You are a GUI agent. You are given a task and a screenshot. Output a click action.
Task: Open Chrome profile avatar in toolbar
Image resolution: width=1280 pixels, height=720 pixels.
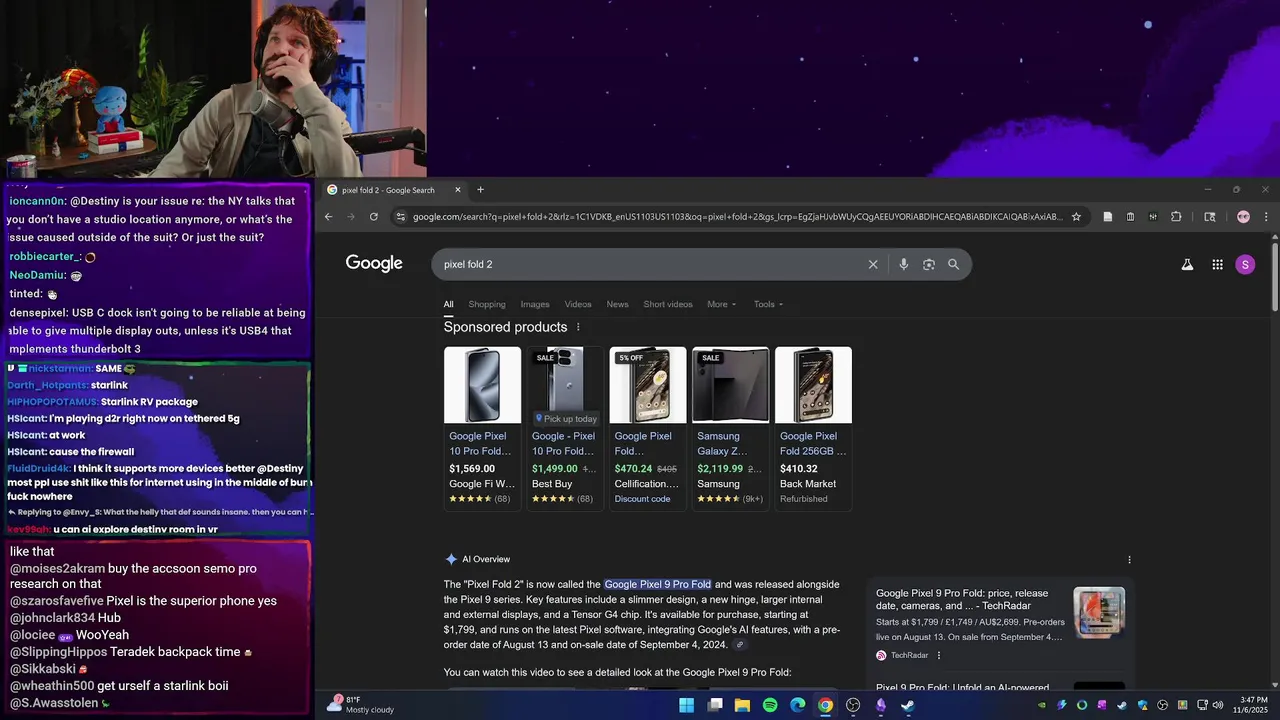[x=1243, y=216]
